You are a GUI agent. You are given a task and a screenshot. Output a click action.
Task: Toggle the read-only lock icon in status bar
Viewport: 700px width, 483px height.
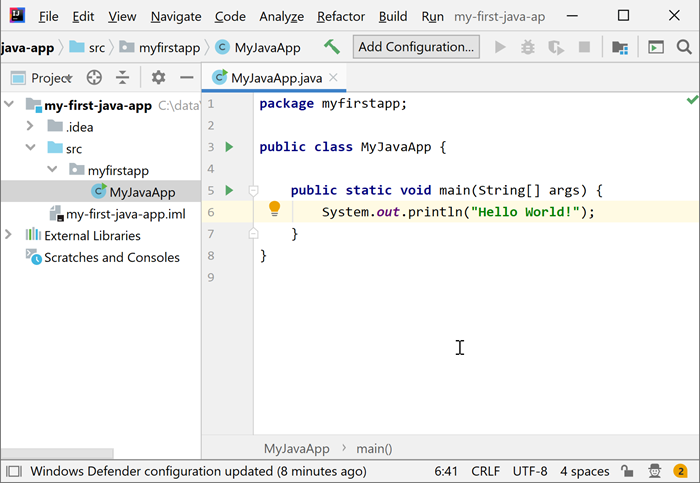pyautogui.click(x=627, y=471)
